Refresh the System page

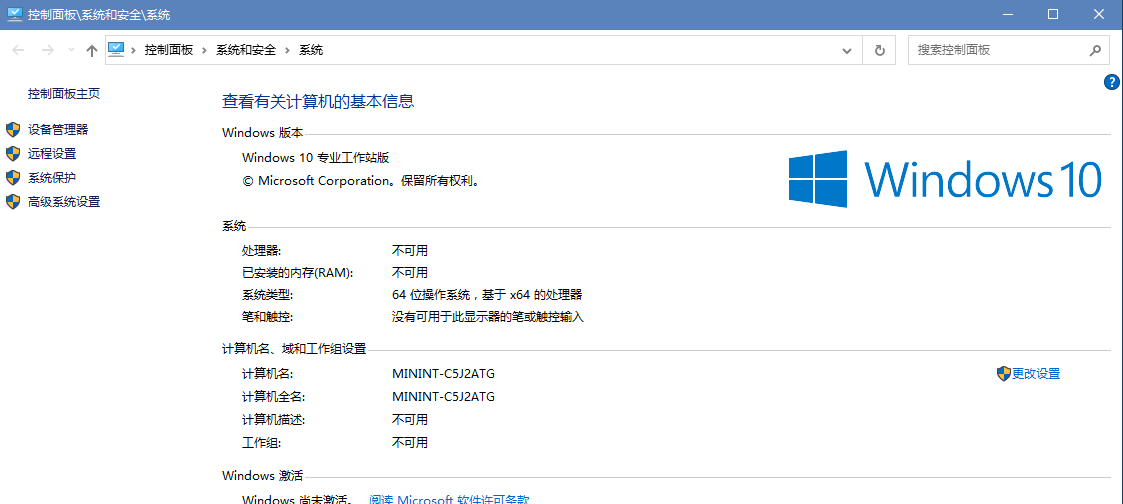click(879, 51)
